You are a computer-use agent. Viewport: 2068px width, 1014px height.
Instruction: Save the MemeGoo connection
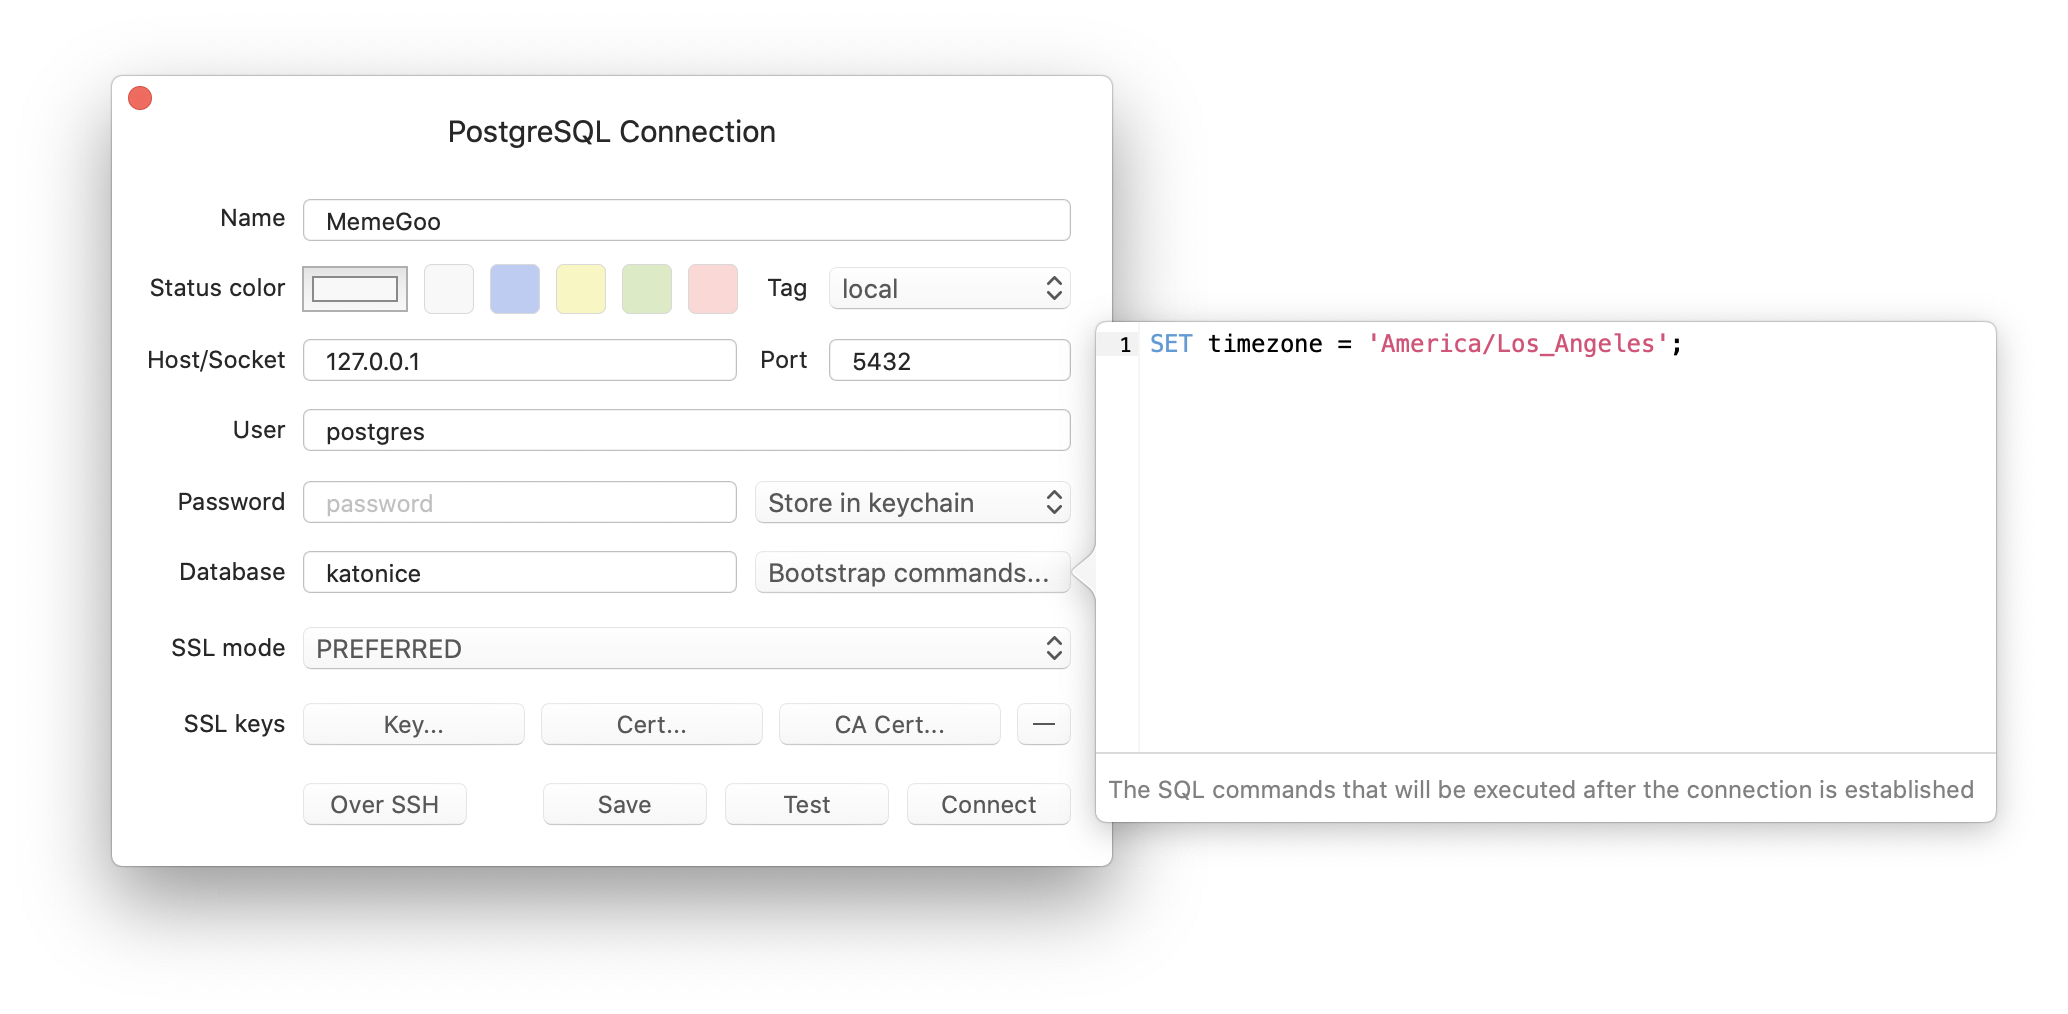pyautogui.click(x=623, y=803)
